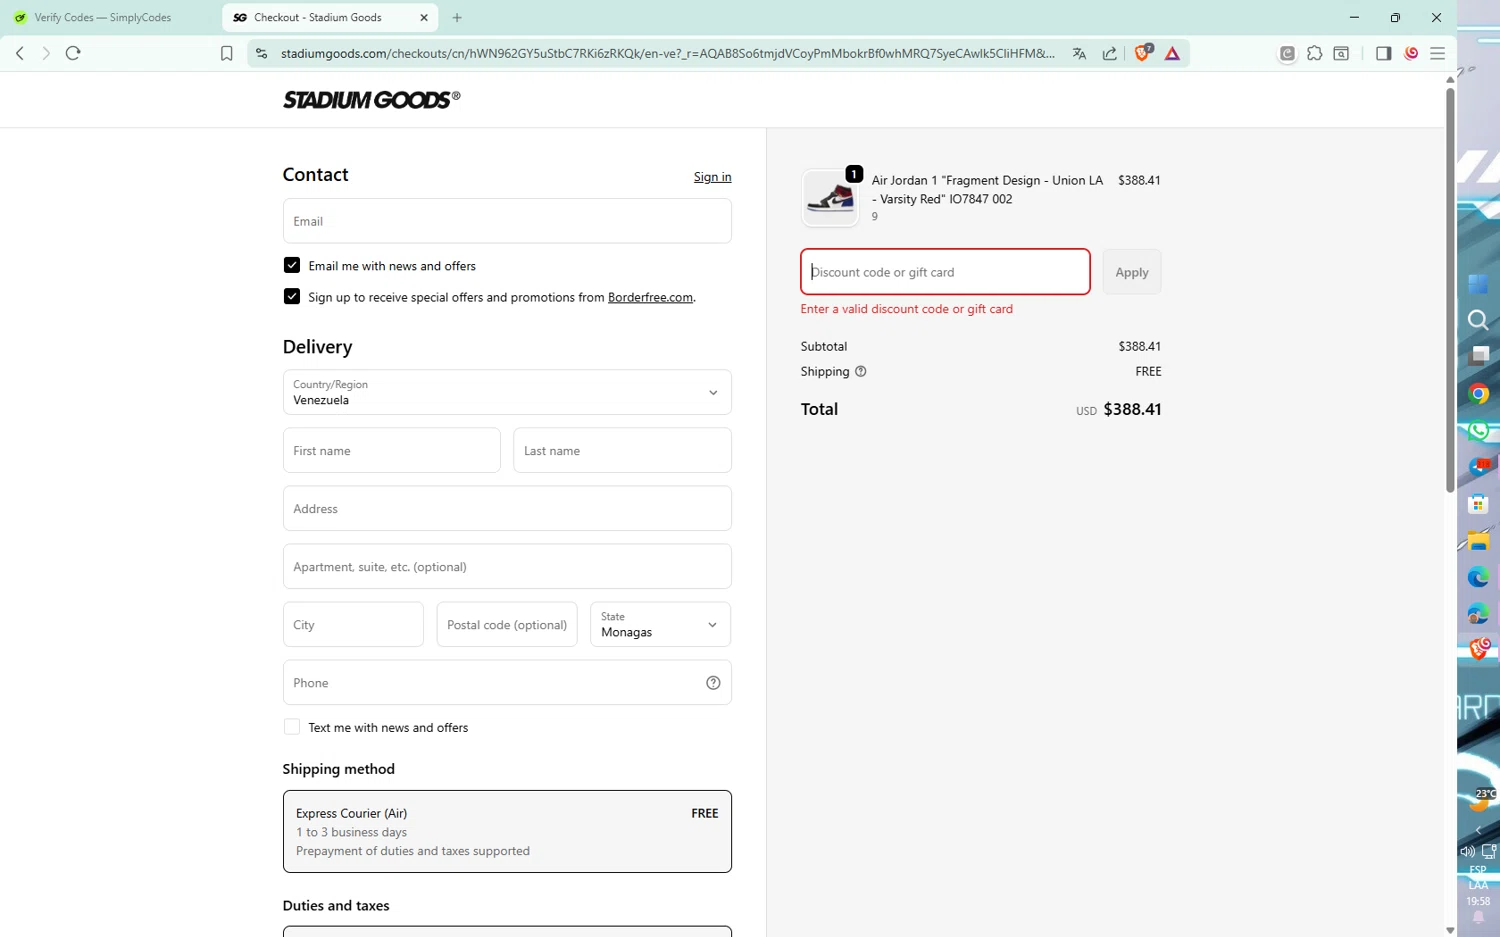
Task: Click the page vertical scrollbar
Action: click(1450, 290)
